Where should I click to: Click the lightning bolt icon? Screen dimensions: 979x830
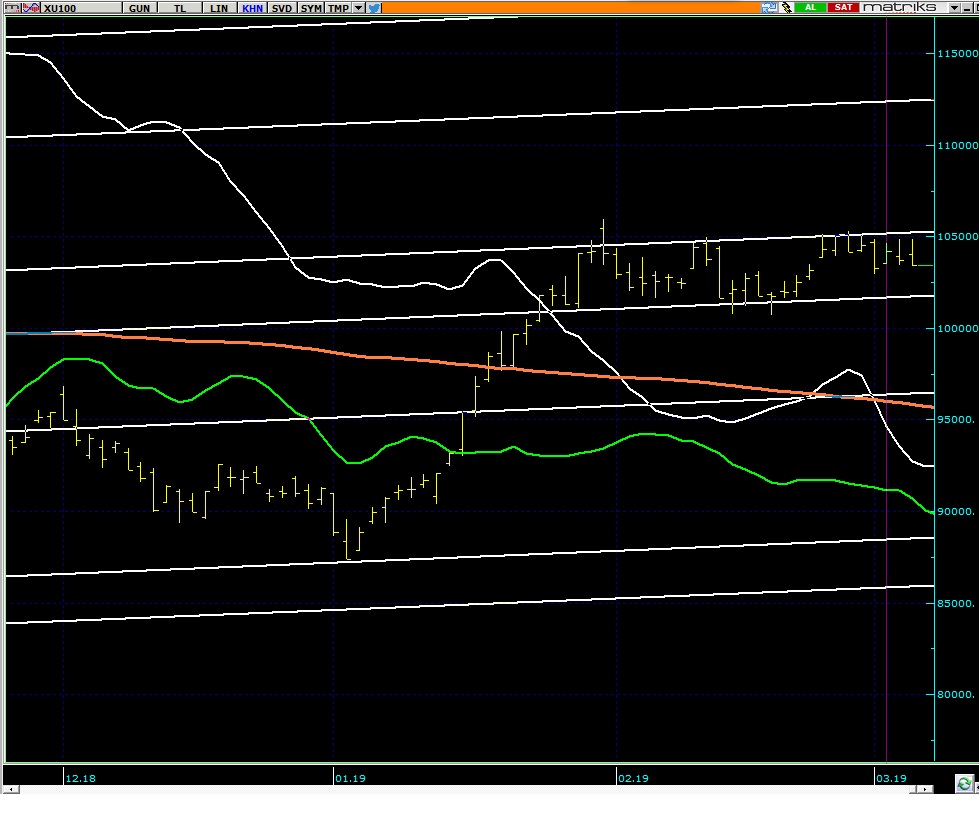(785, 7)
